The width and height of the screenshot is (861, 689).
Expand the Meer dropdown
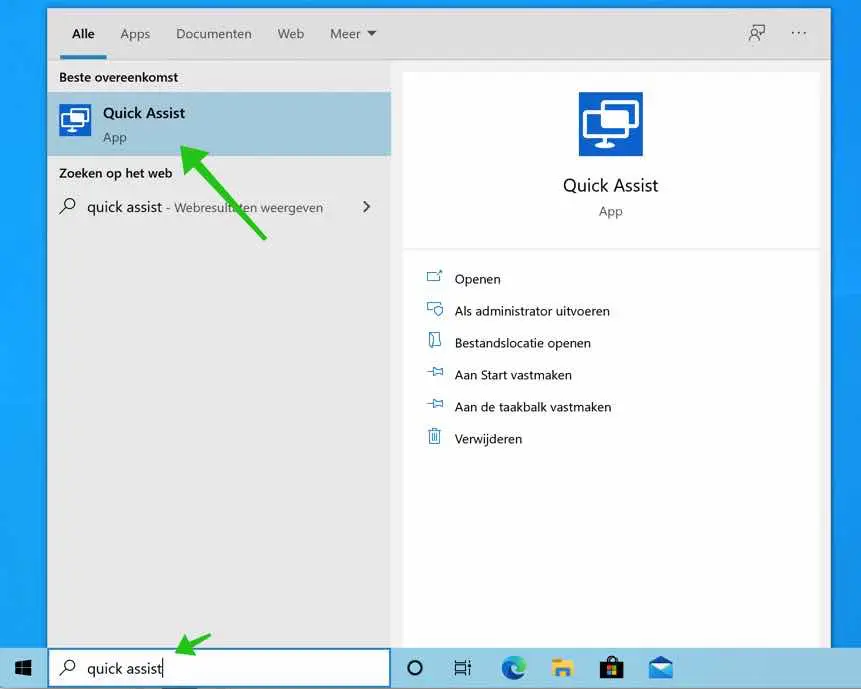353,34
